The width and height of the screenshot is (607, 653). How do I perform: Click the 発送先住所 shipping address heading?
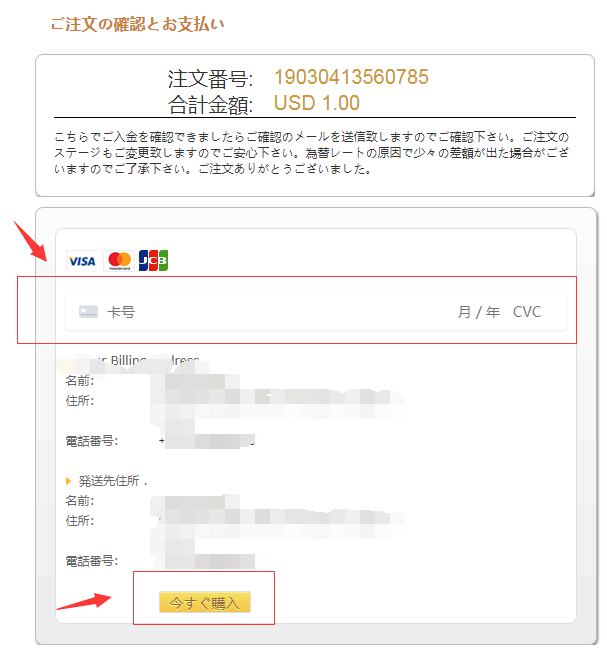[109, 481]
